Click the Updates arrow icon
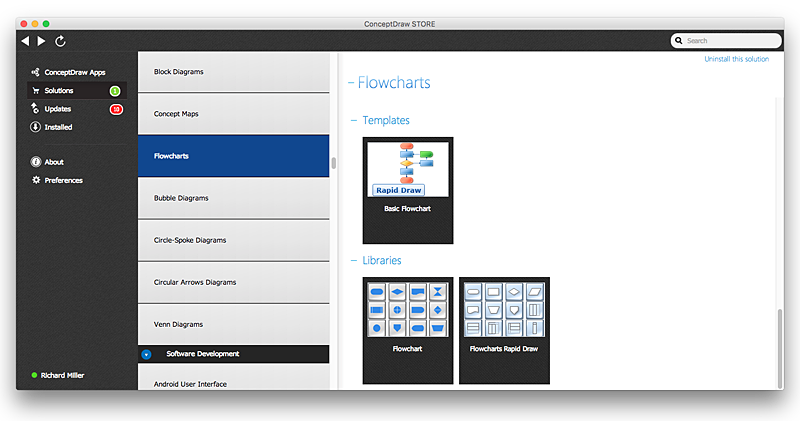The height and width of the screenshot is (421, 800). pyautogui.click(x=35, y=108)
